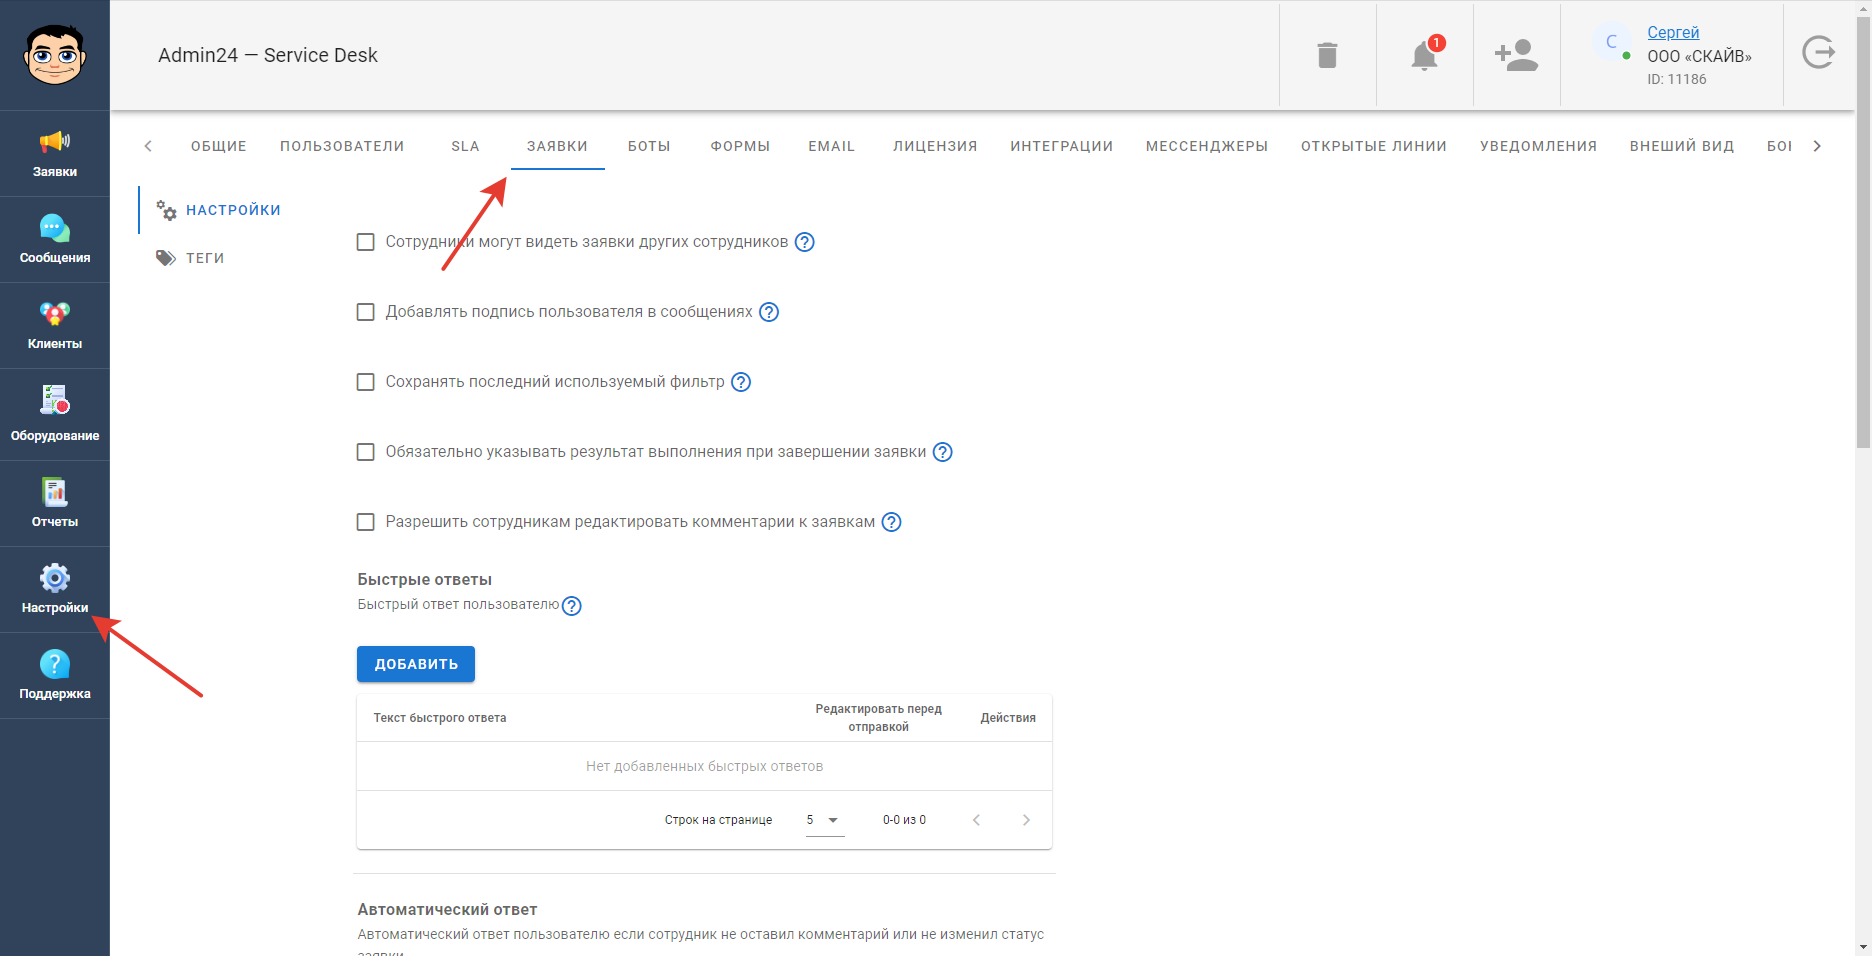Switch to the EMAIL tab
The height and width of the screenshot is (956, 1872).
pos(832,146)
